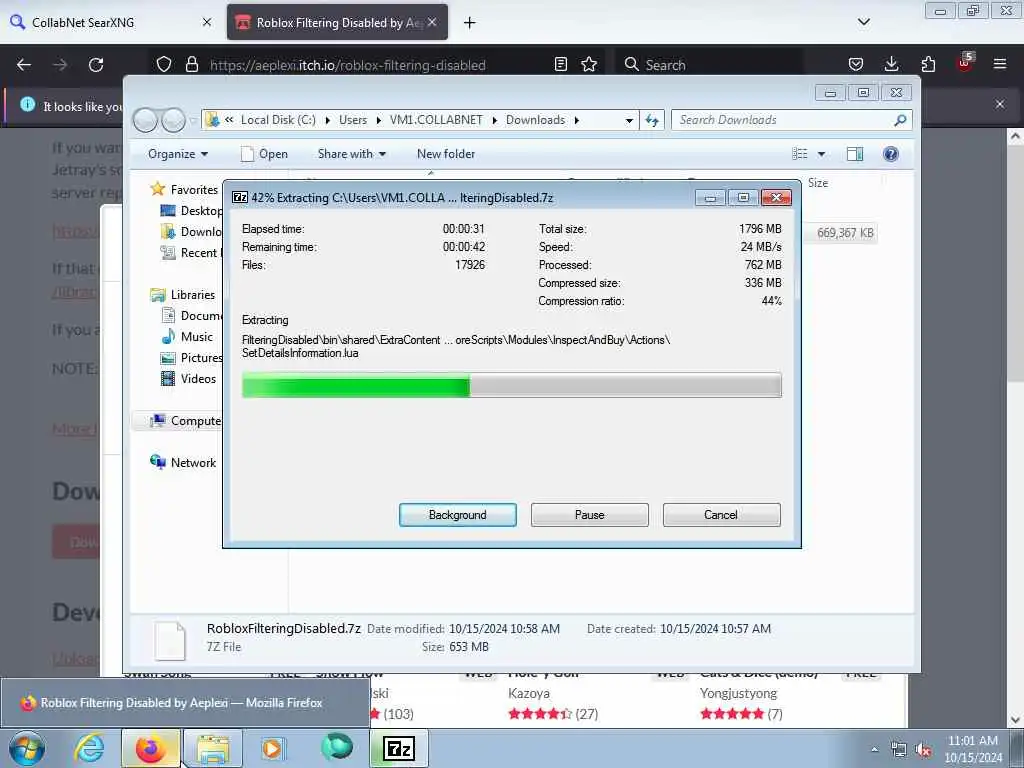
Task: Go back in Explorer navigation
Action: pos(146,120)
